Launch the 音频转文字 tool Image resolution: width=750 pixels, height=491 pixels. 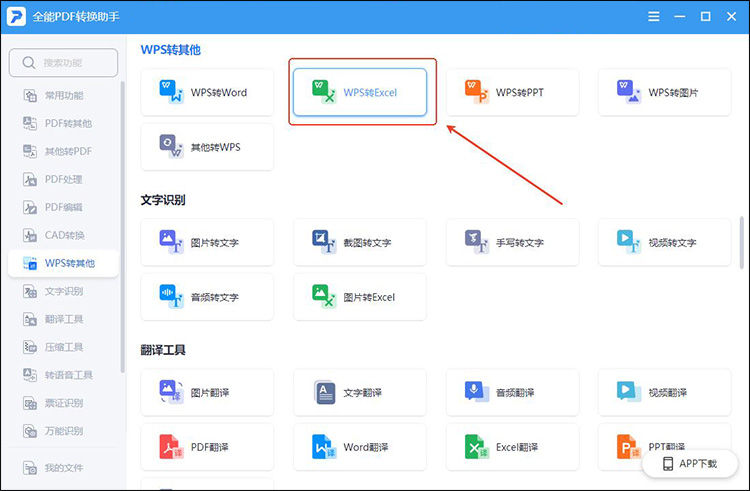click(207, 297)
